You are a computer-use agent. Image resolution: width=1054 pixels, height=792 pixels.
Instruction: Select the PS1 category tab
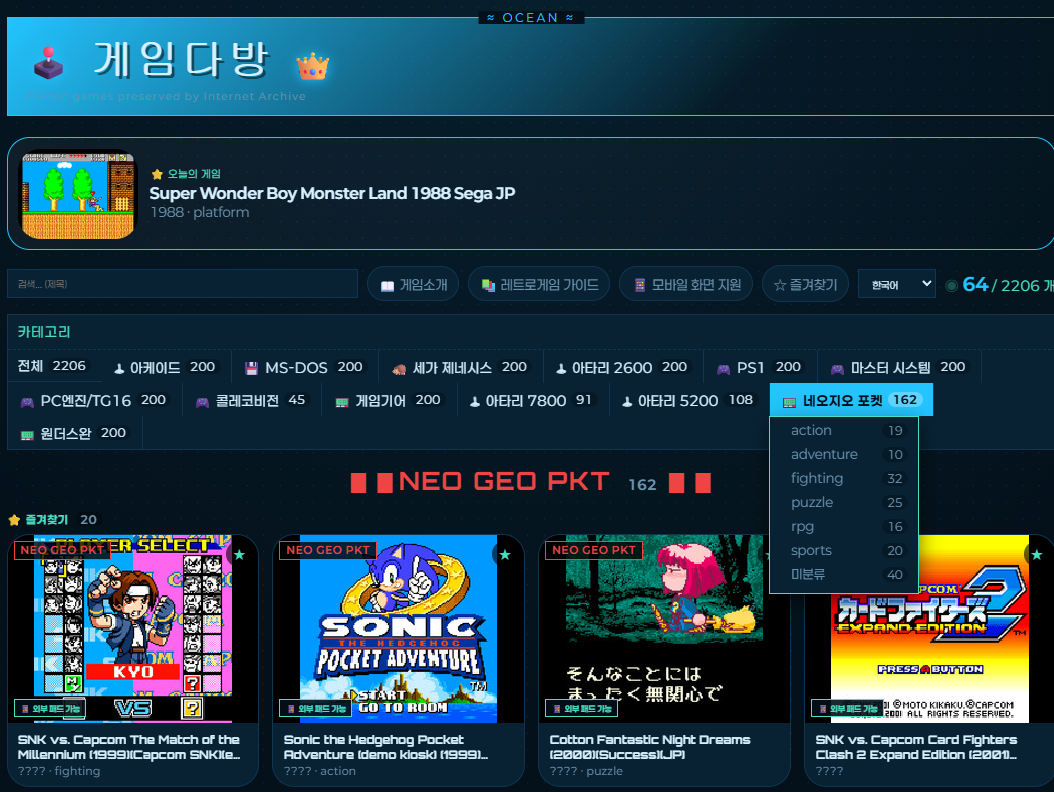click(760, 367)
